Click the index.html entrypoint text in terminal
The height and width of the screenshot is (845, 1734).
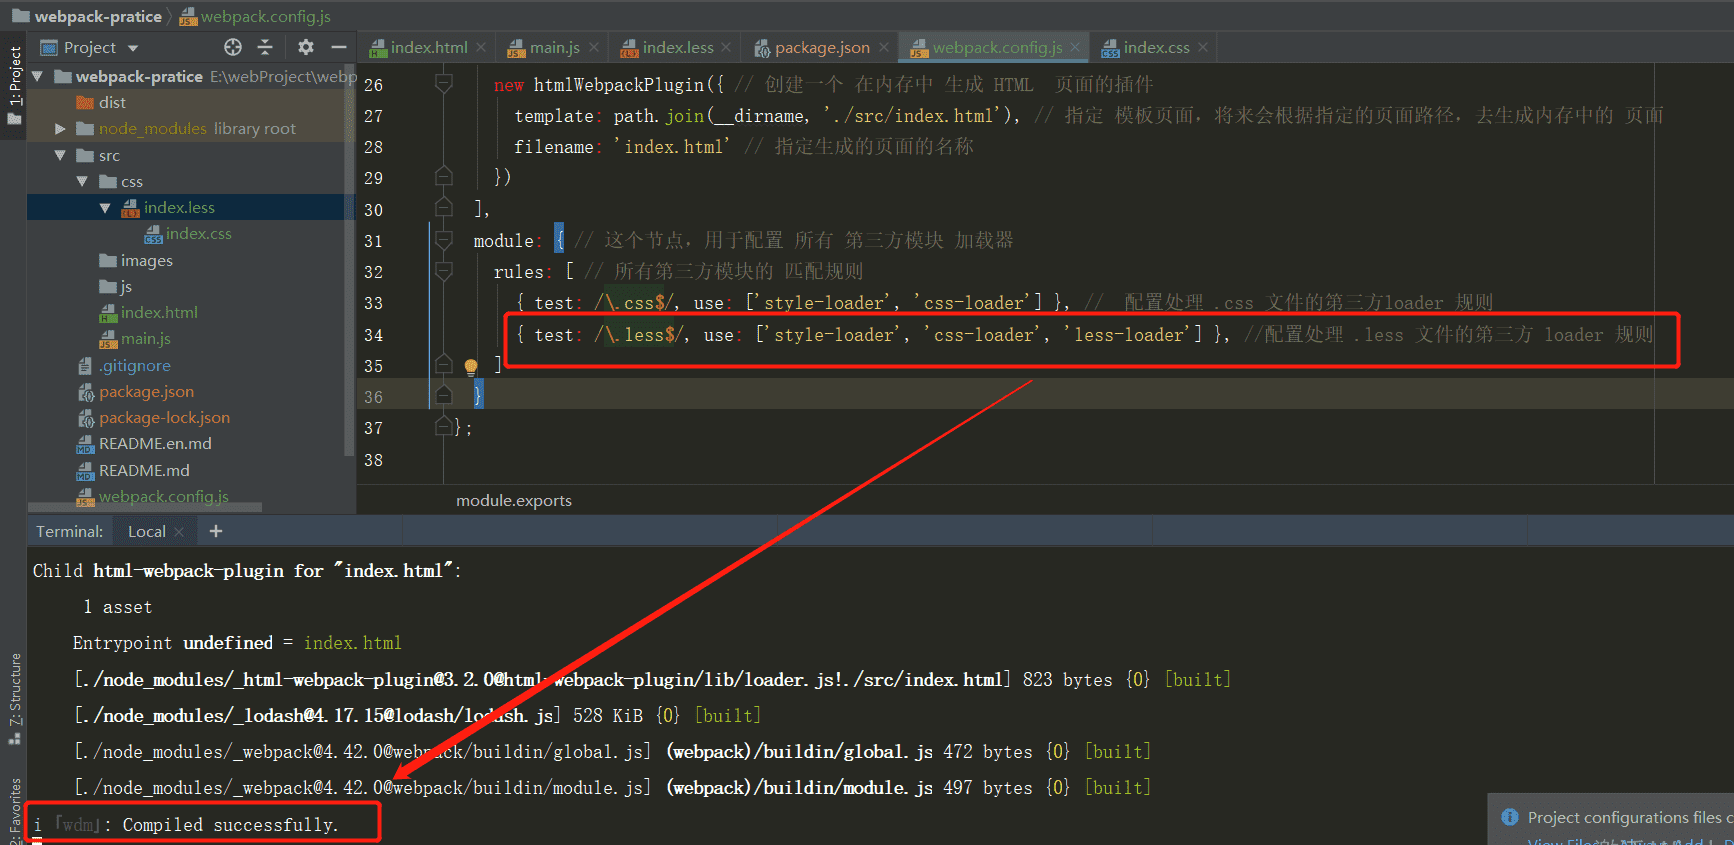(x=352, y=643)
